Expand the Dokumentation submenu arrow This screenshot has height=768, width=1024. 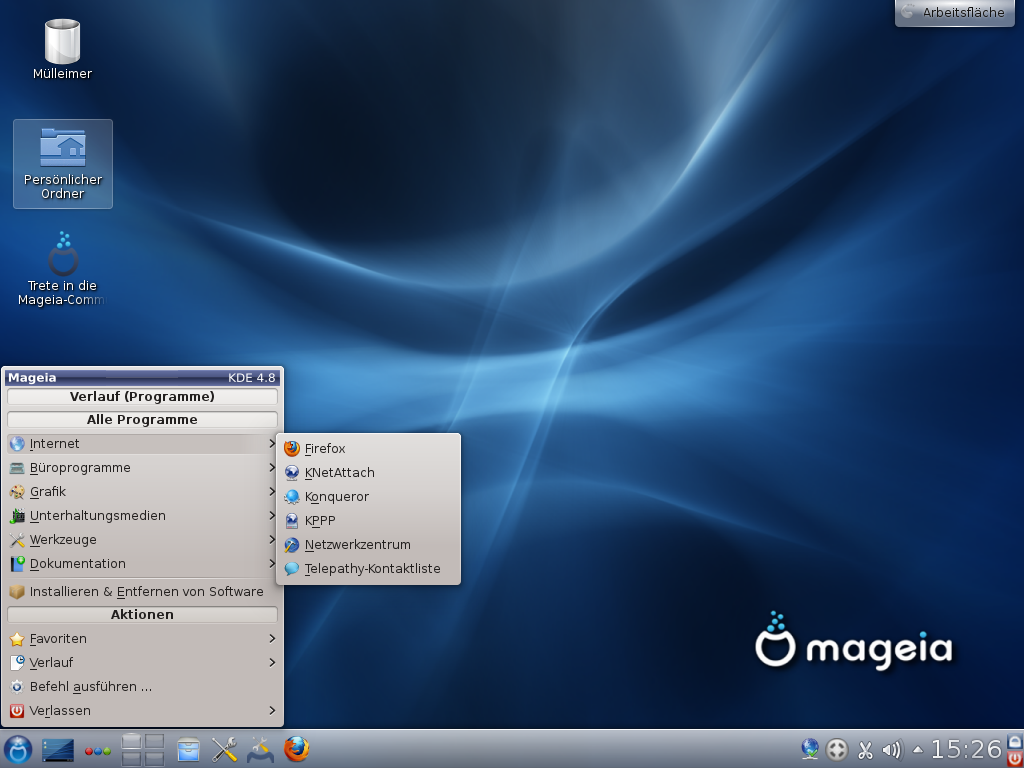[x=272, y=564]
